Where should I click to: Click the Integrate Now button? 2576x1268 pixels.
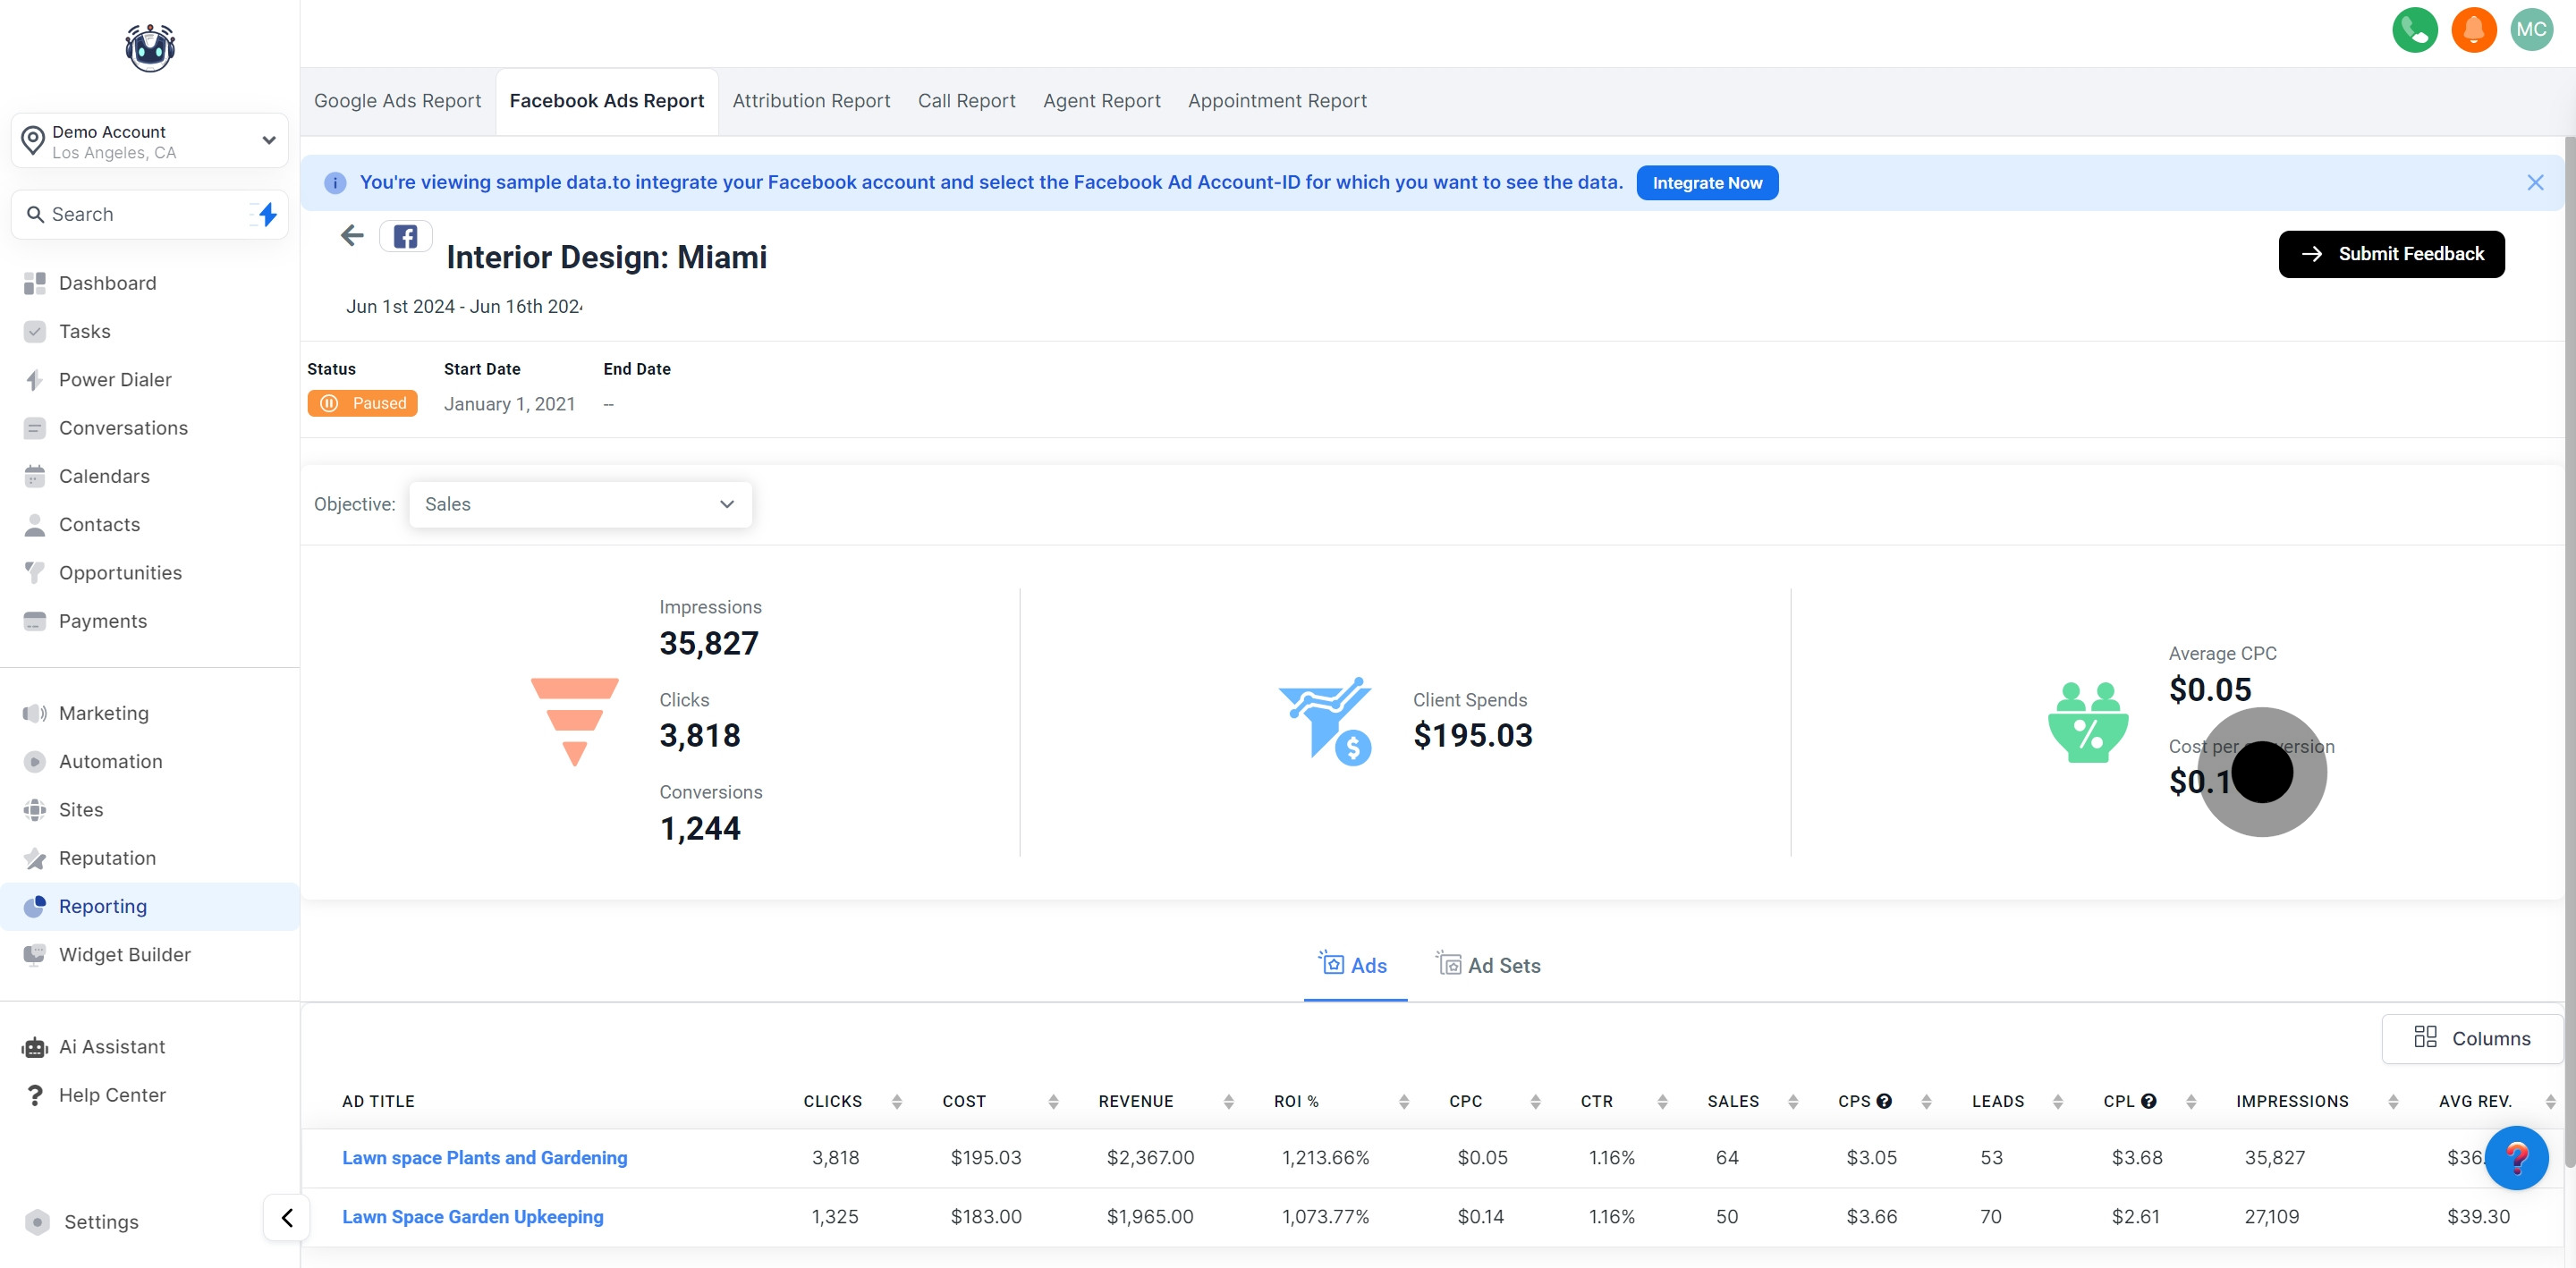point(1706,183)
